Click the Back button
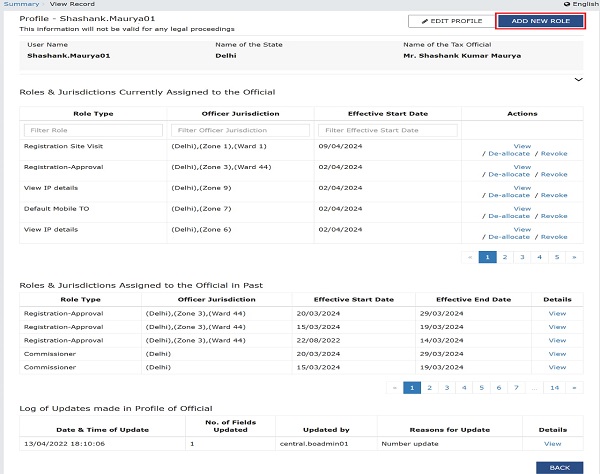Viewport: 600px width, 474px height. point(559,467)
